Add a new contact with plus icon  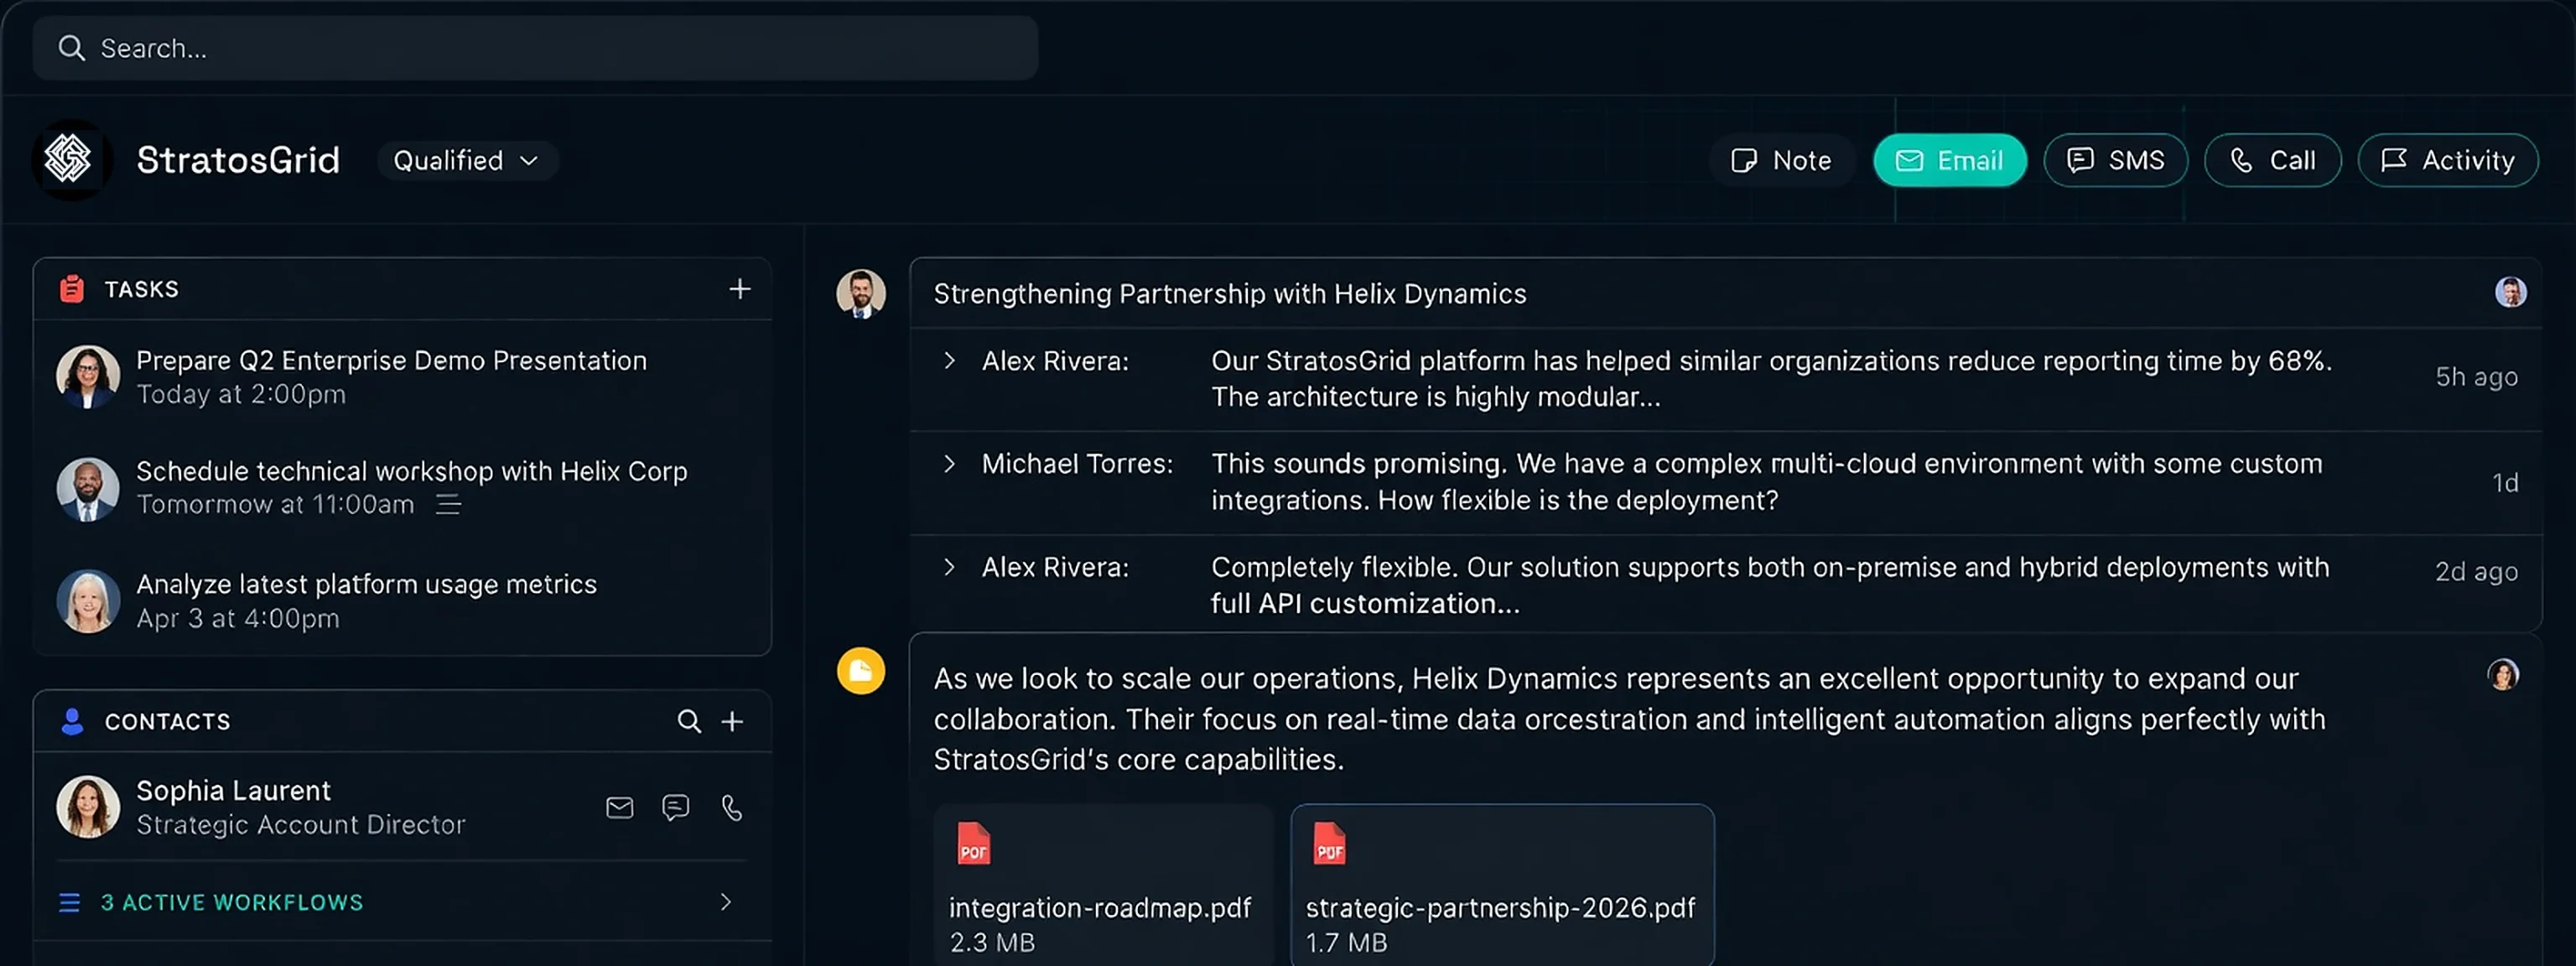click(x=733, y=721)
